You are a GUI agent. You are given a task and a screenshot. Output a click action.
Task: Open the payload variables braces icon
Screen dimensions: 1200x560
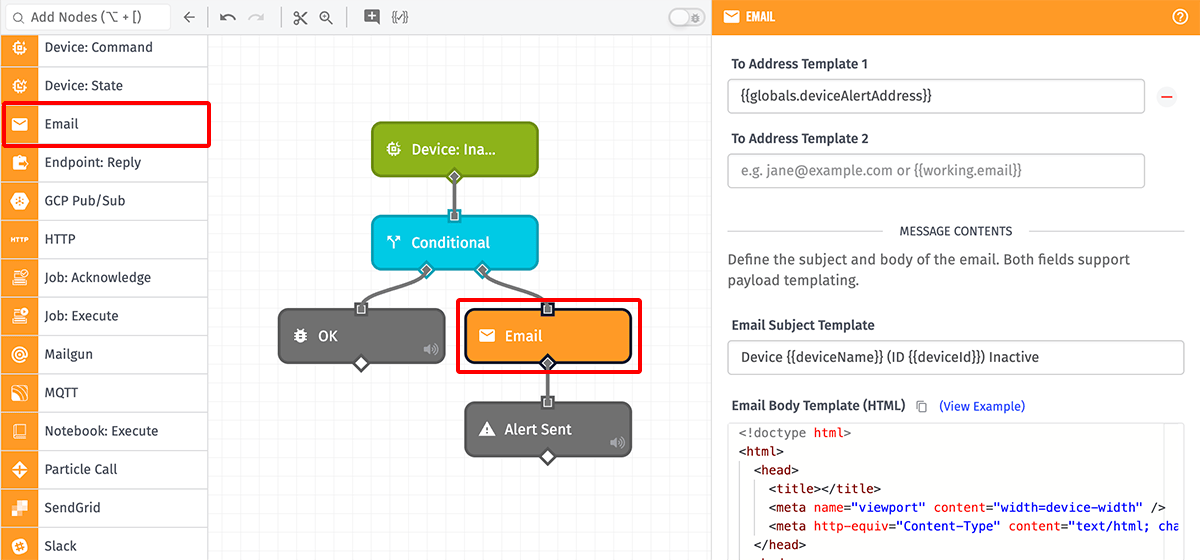tap(400, 17)
